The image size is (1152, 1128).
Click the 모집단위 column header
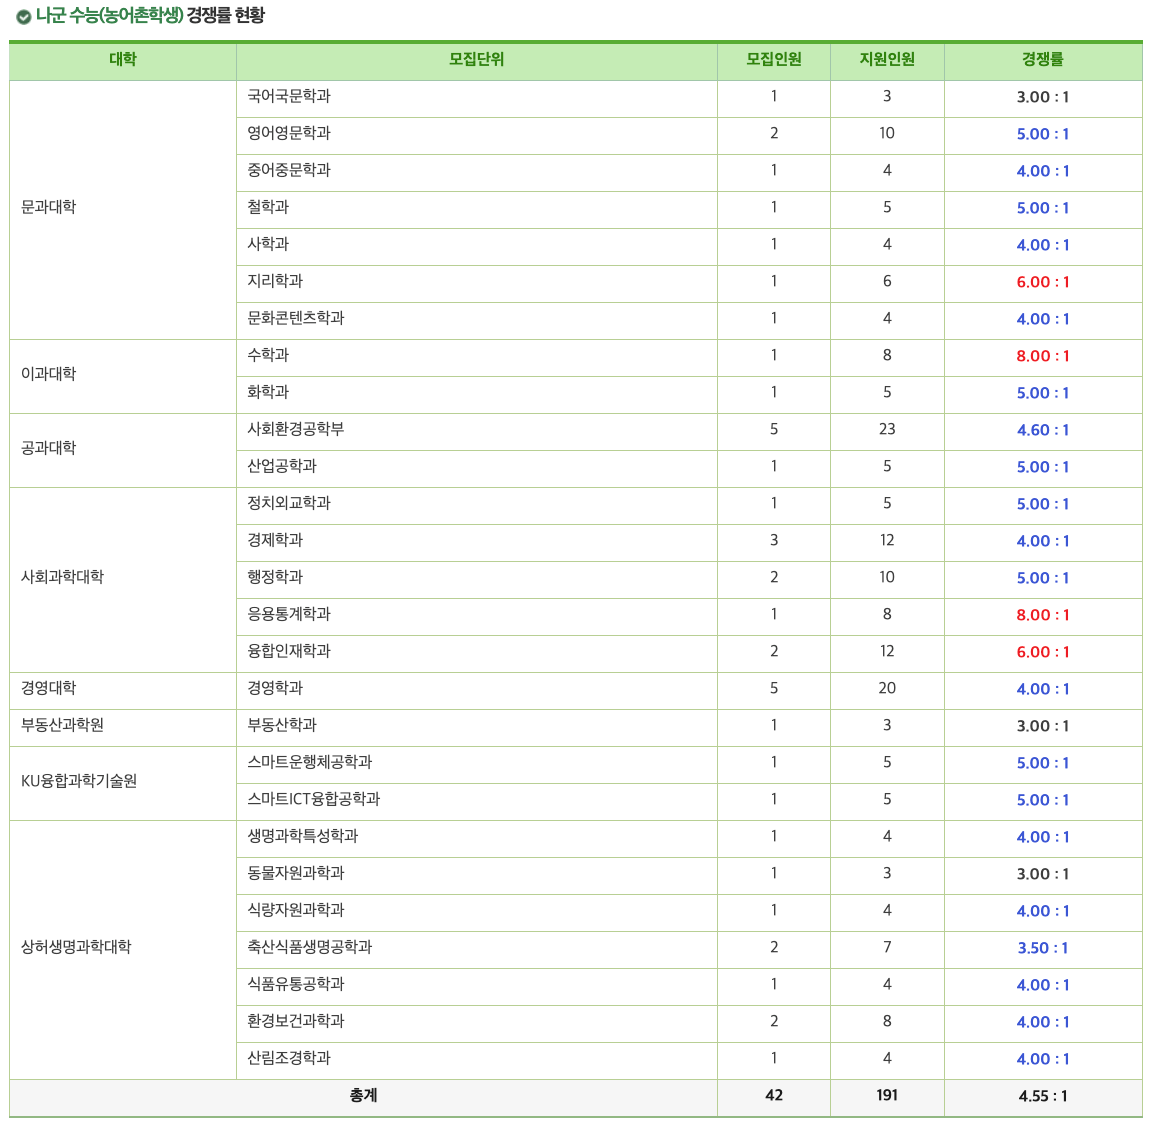pos(475,61)
